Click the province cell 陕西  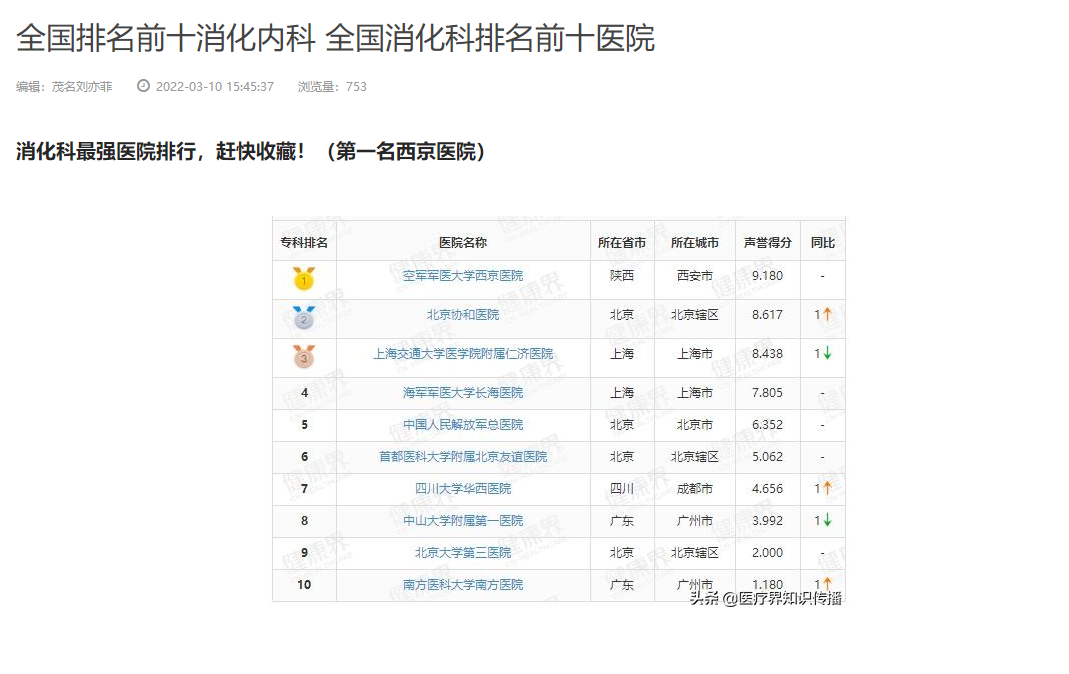pyautogui.click(x=622, y=275)
